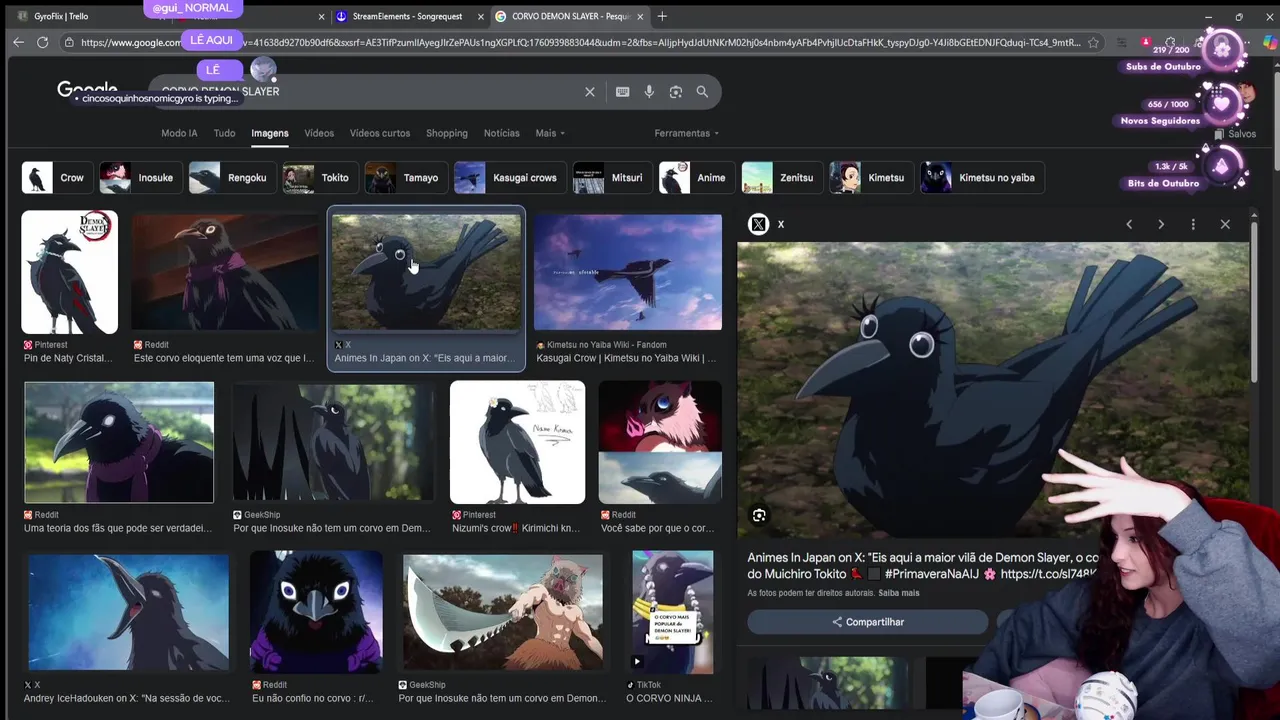Open the Notícias results tab
Image resolution: width=1280 pixels, height=720 pixels.
[x=501, y=133]
